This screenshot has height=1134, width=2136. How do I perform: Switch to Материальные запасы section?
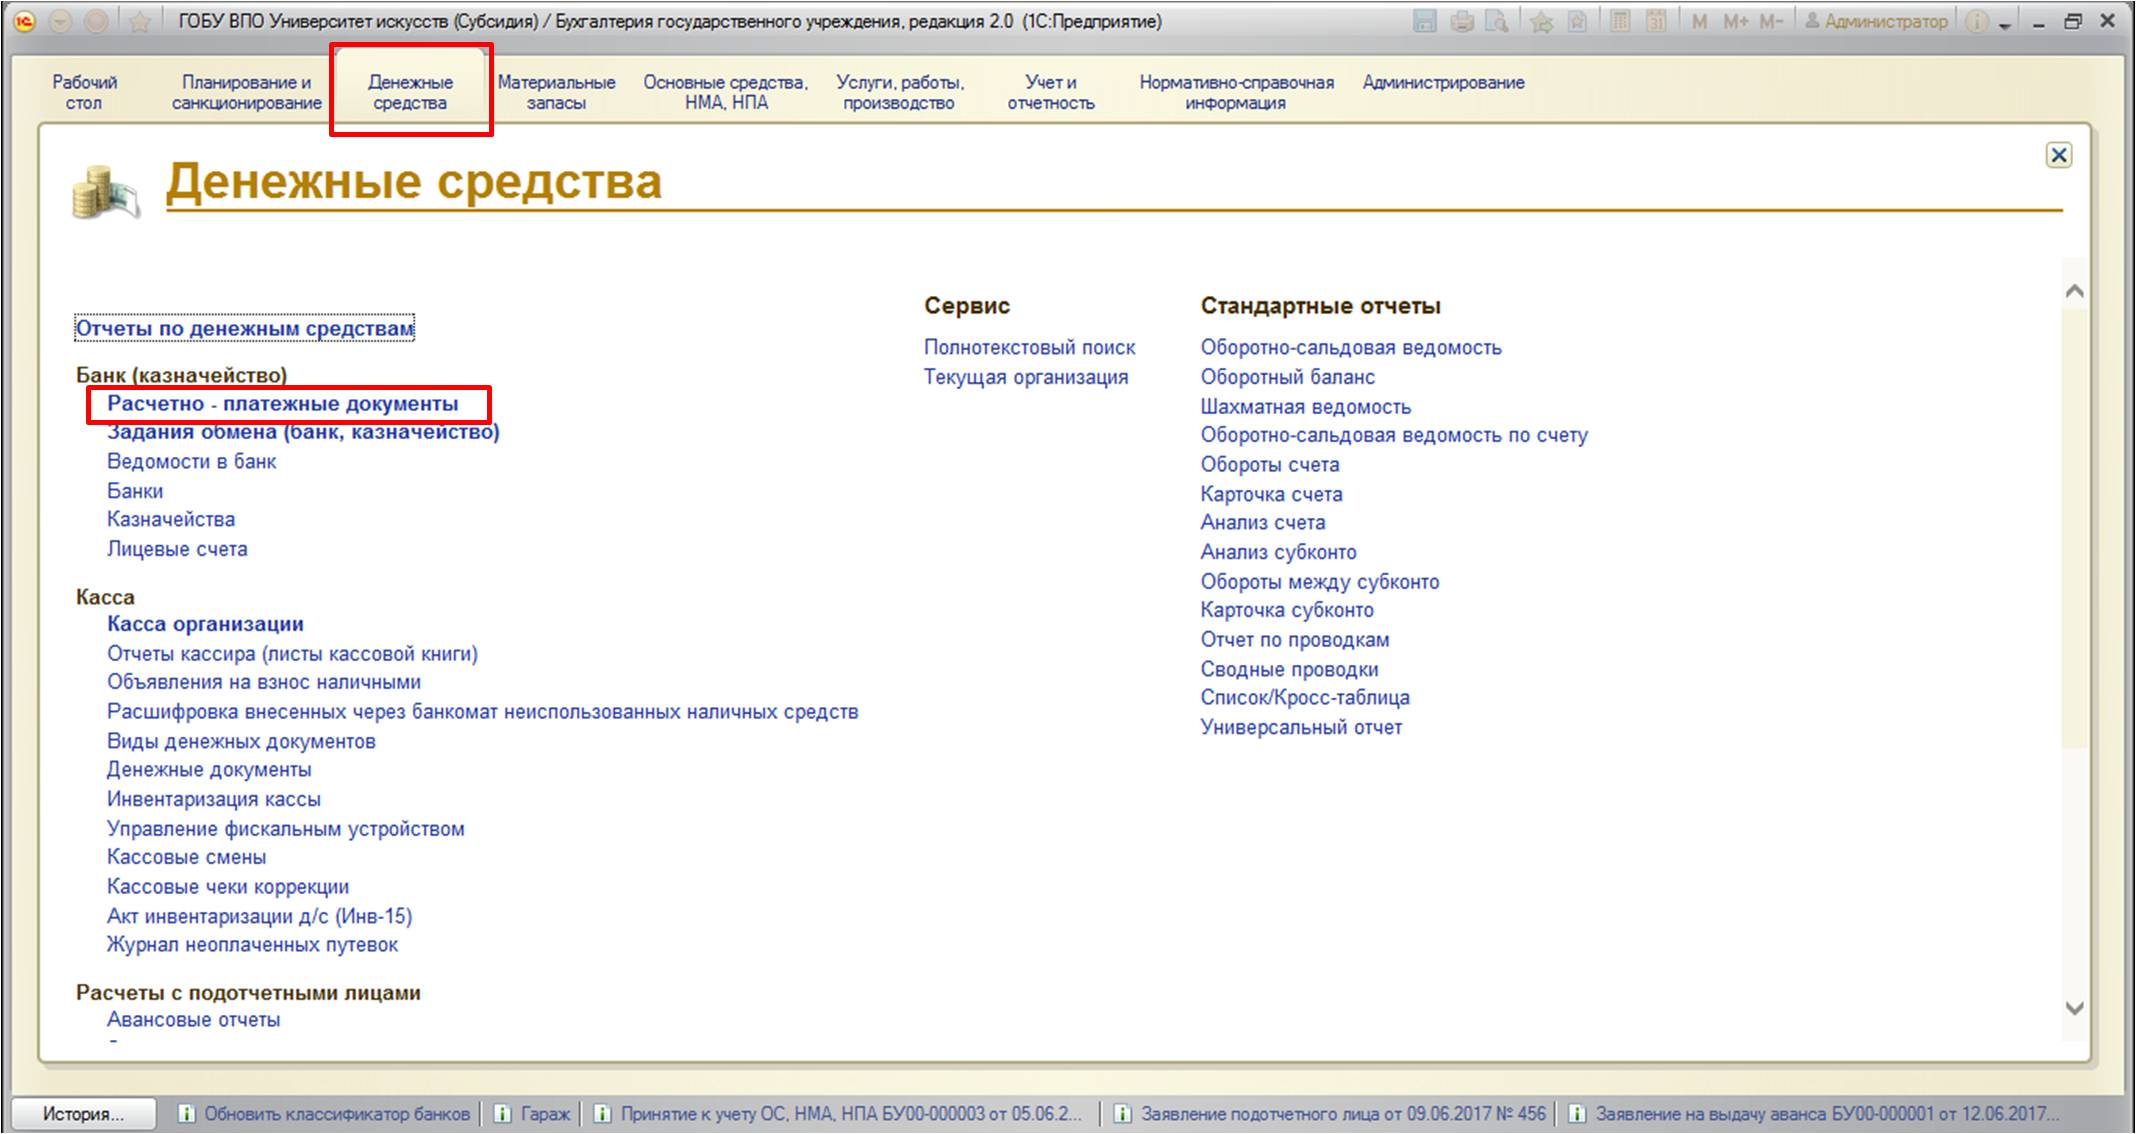(556, 92)
